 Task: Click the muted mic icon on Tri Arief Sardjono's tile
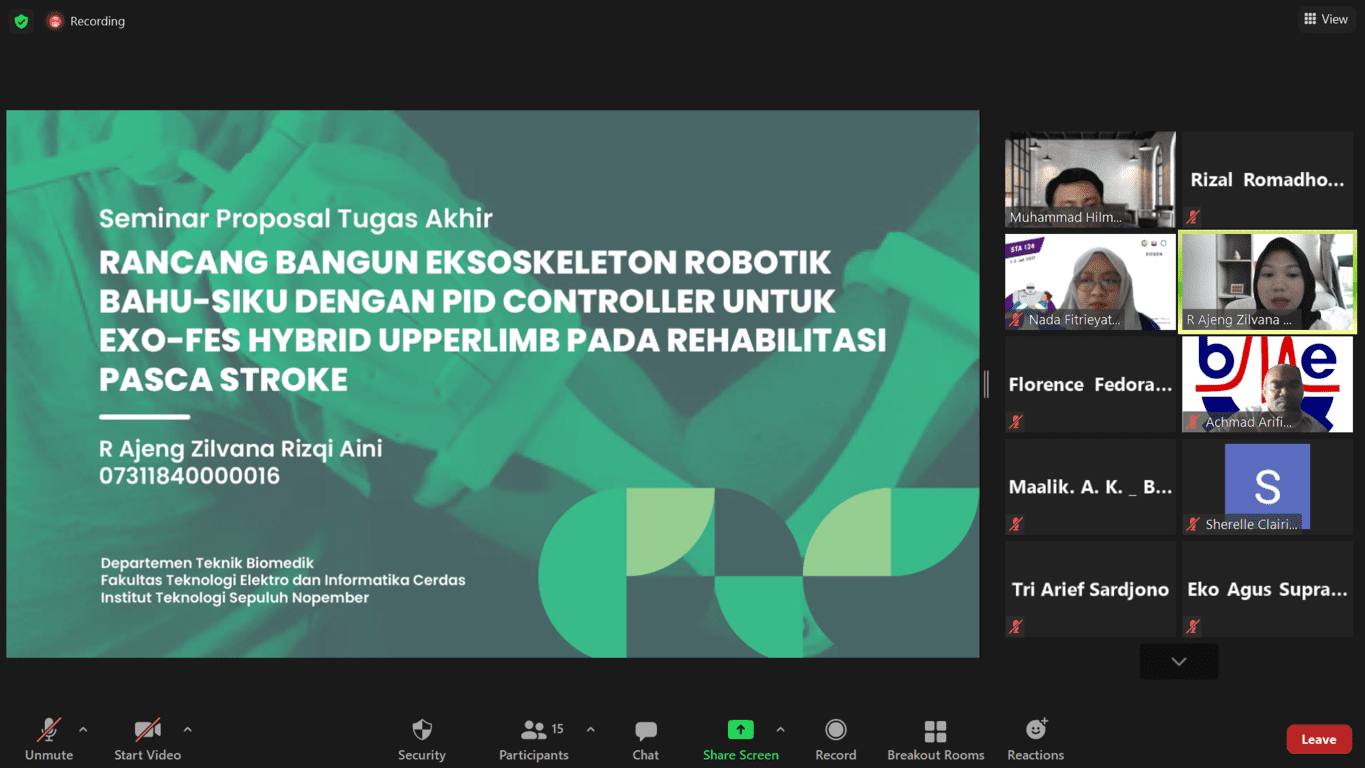tap(1015, 626)
